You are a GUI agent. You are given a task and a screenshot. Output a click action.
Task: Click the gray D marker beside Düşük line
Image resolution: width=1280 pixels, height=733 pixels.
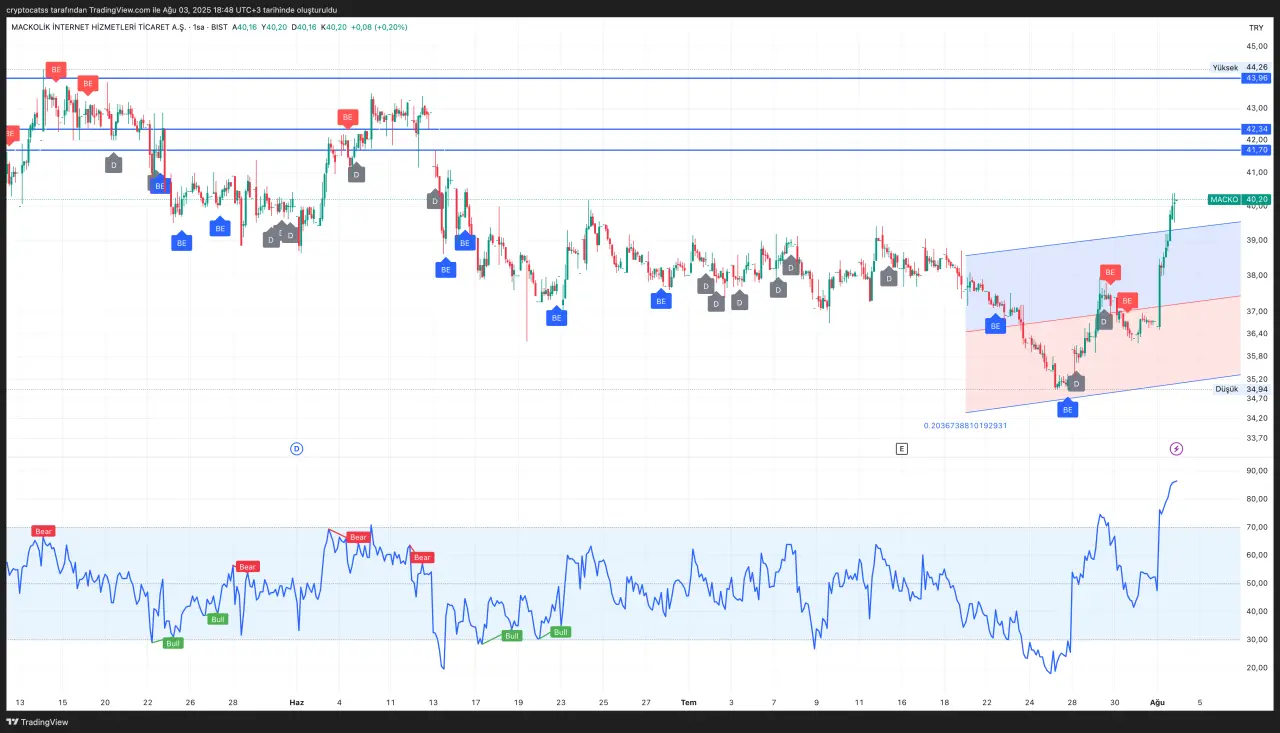coord(1076,383)
